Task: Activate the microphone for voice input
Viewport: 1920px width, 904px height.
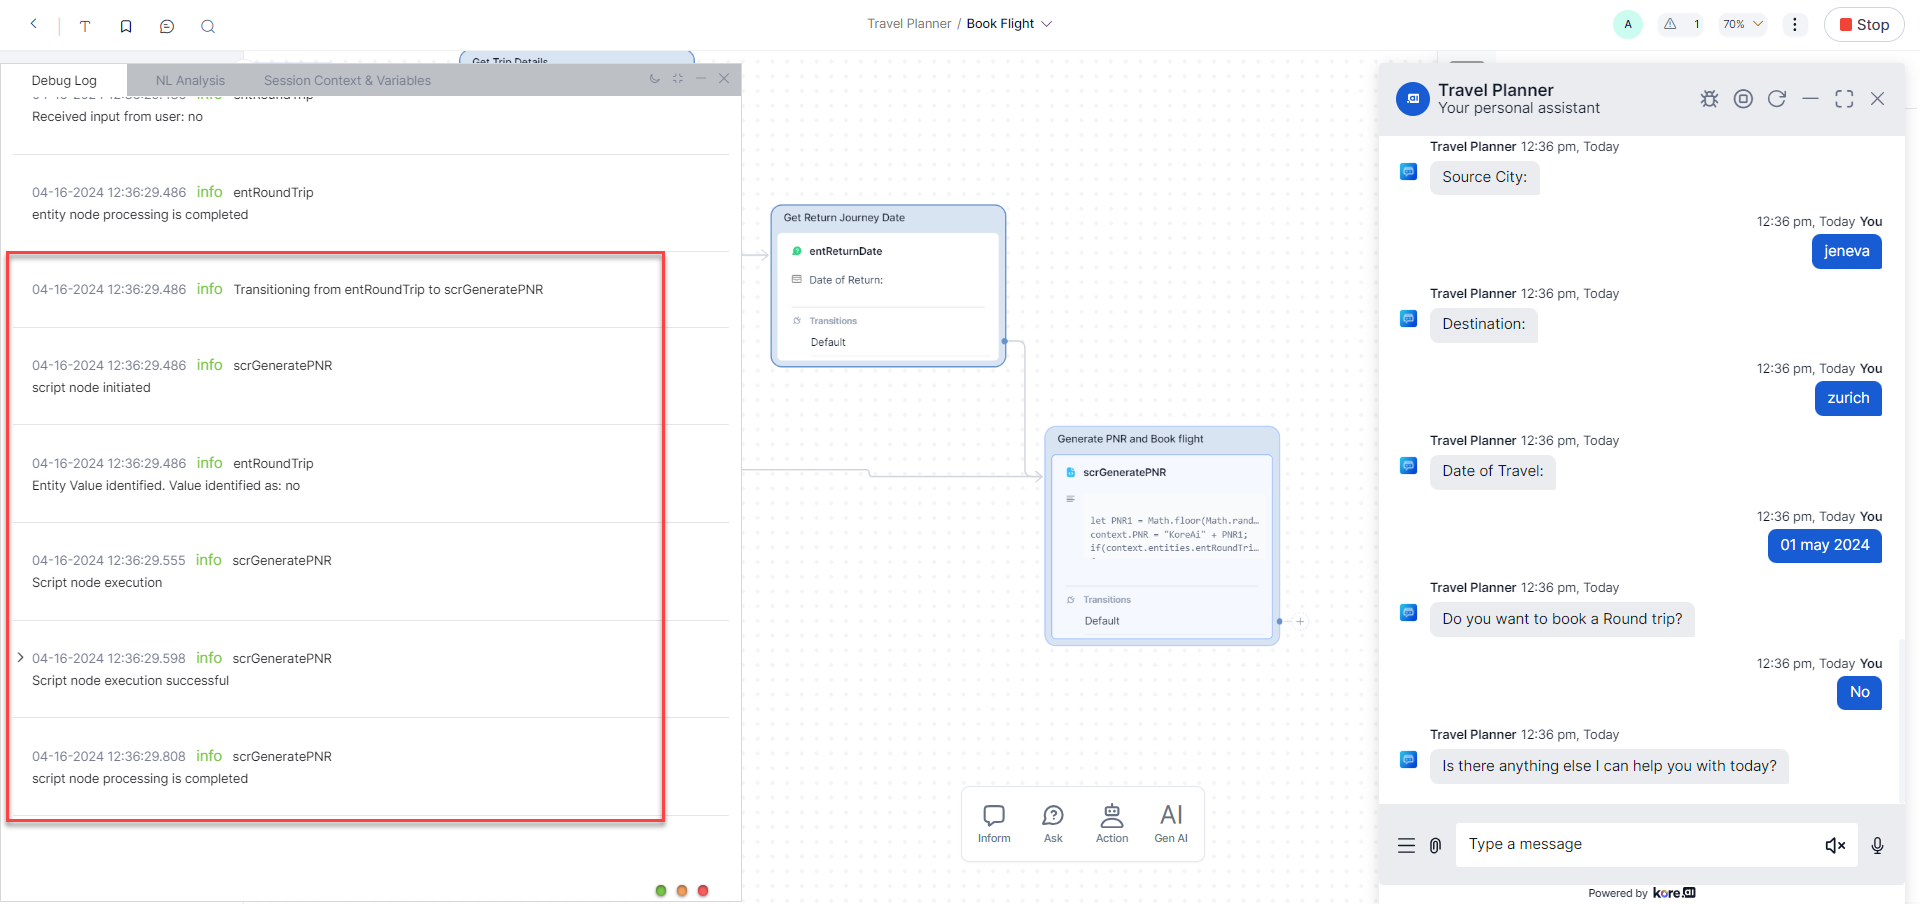Action: (x=1877, y=845)
